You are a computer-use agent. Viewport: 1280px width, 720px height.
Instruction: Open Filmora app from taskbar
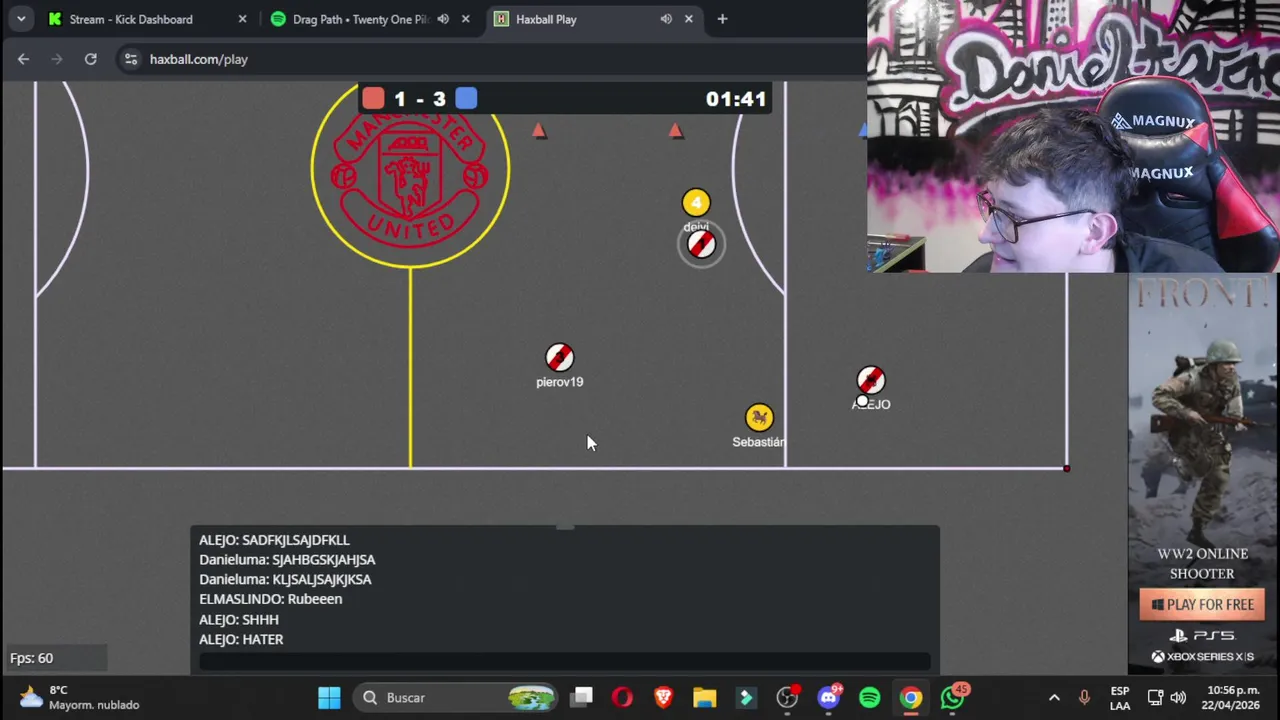[x=746, y=697]
